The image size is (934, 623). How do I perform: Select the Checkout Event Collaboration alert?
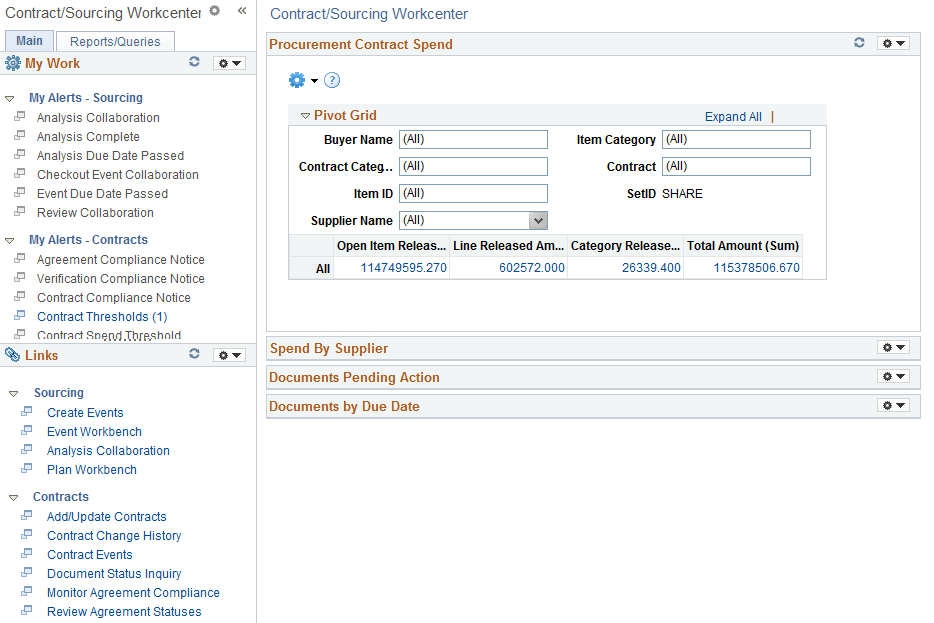[117, 175]
